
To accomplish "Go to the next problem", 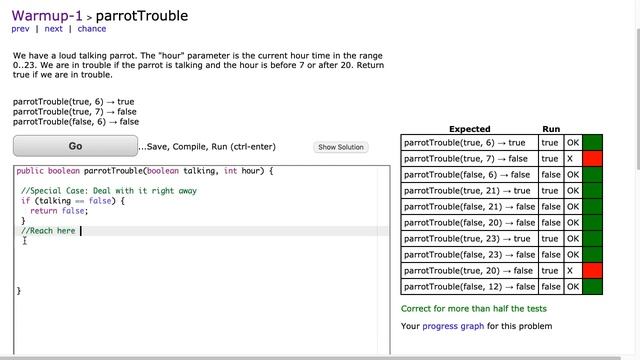I will click(53, 29).
